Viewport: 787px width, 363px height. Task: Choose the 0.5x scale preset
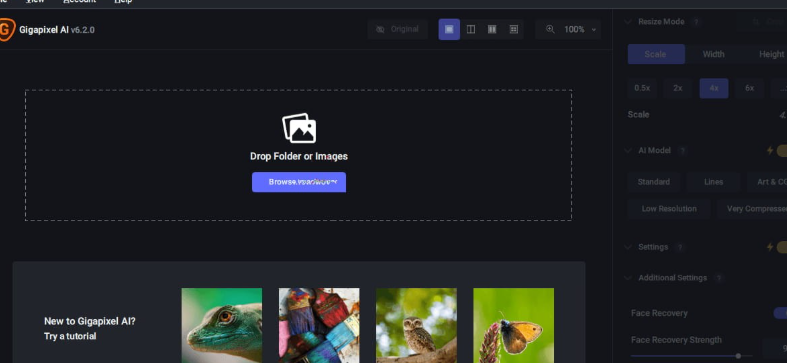642,88
